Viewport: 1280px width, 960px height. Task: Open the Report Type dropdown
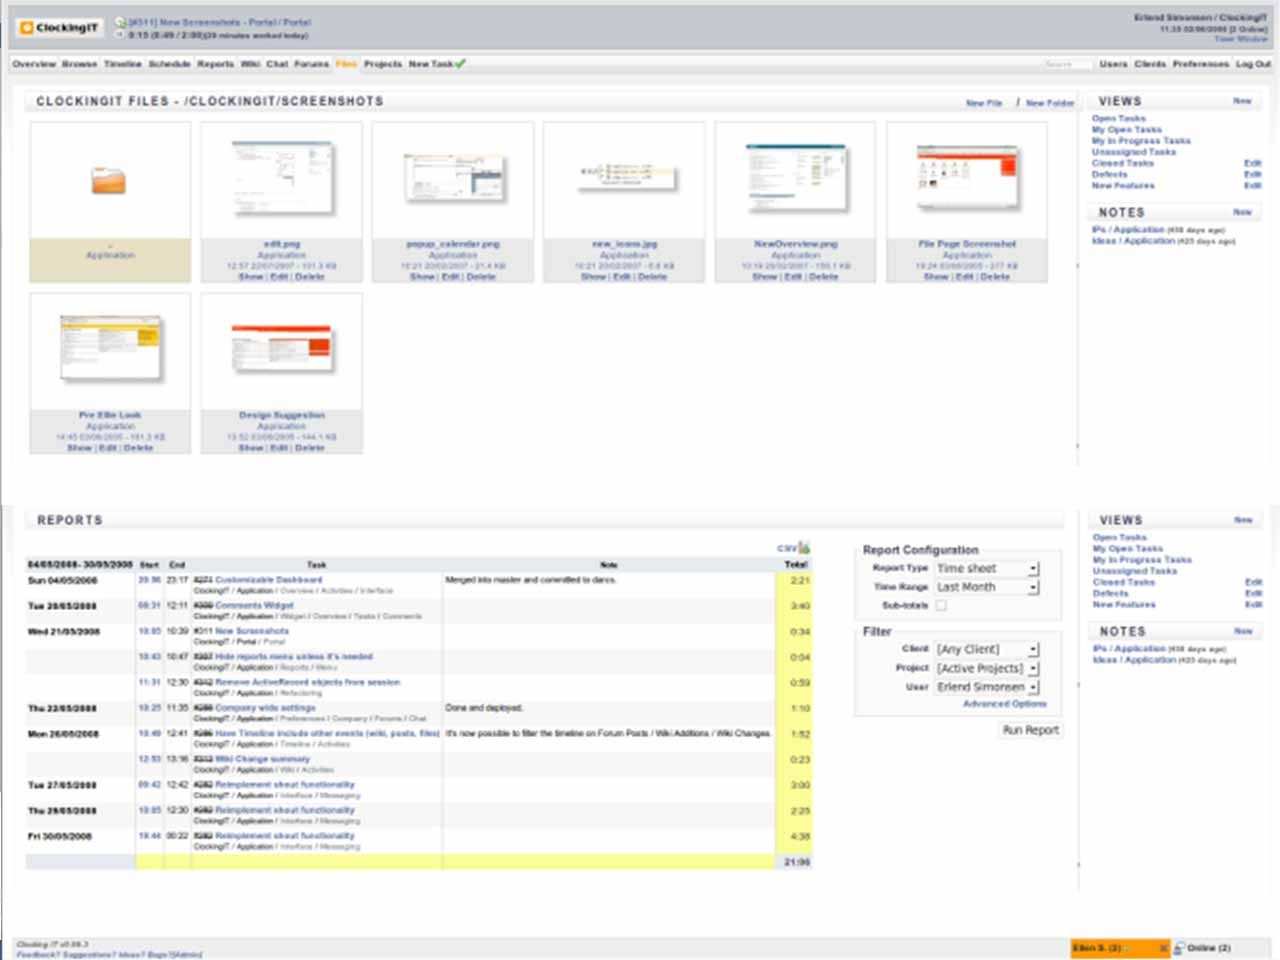986,568
